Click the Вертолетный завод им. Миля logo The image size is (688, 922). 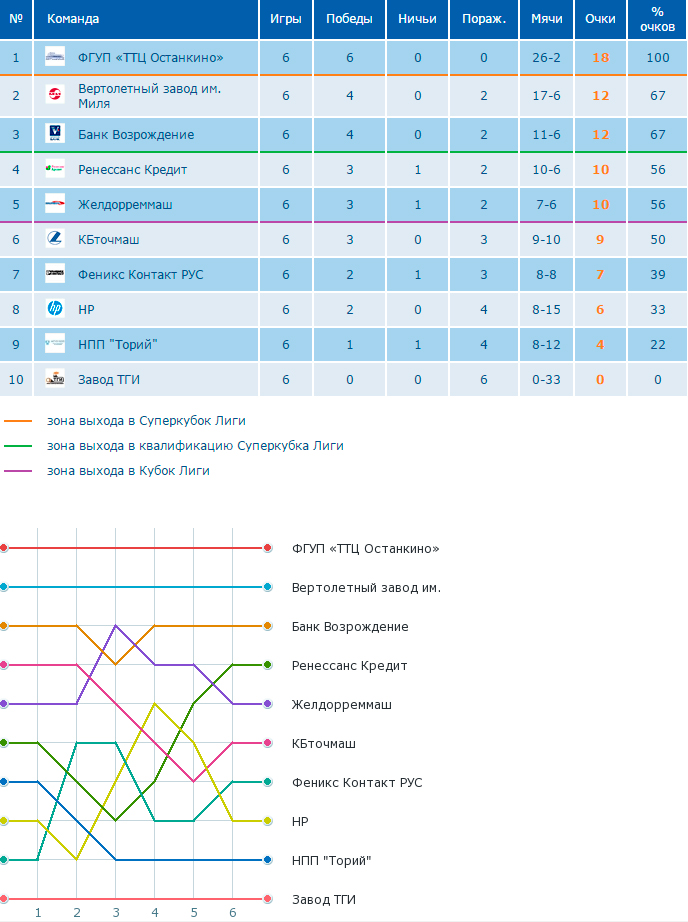click(55, 94)
